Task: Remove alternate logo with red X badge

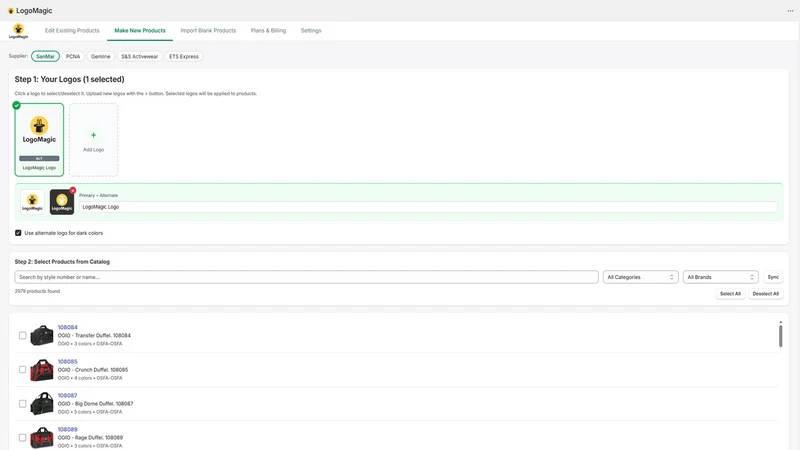Action: (x=73, y=191)
